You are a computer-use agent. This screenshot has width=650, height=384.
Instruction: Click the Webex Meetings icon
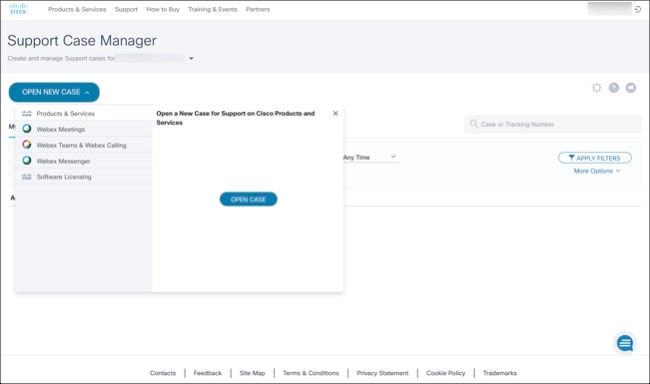tap(27, 129)
